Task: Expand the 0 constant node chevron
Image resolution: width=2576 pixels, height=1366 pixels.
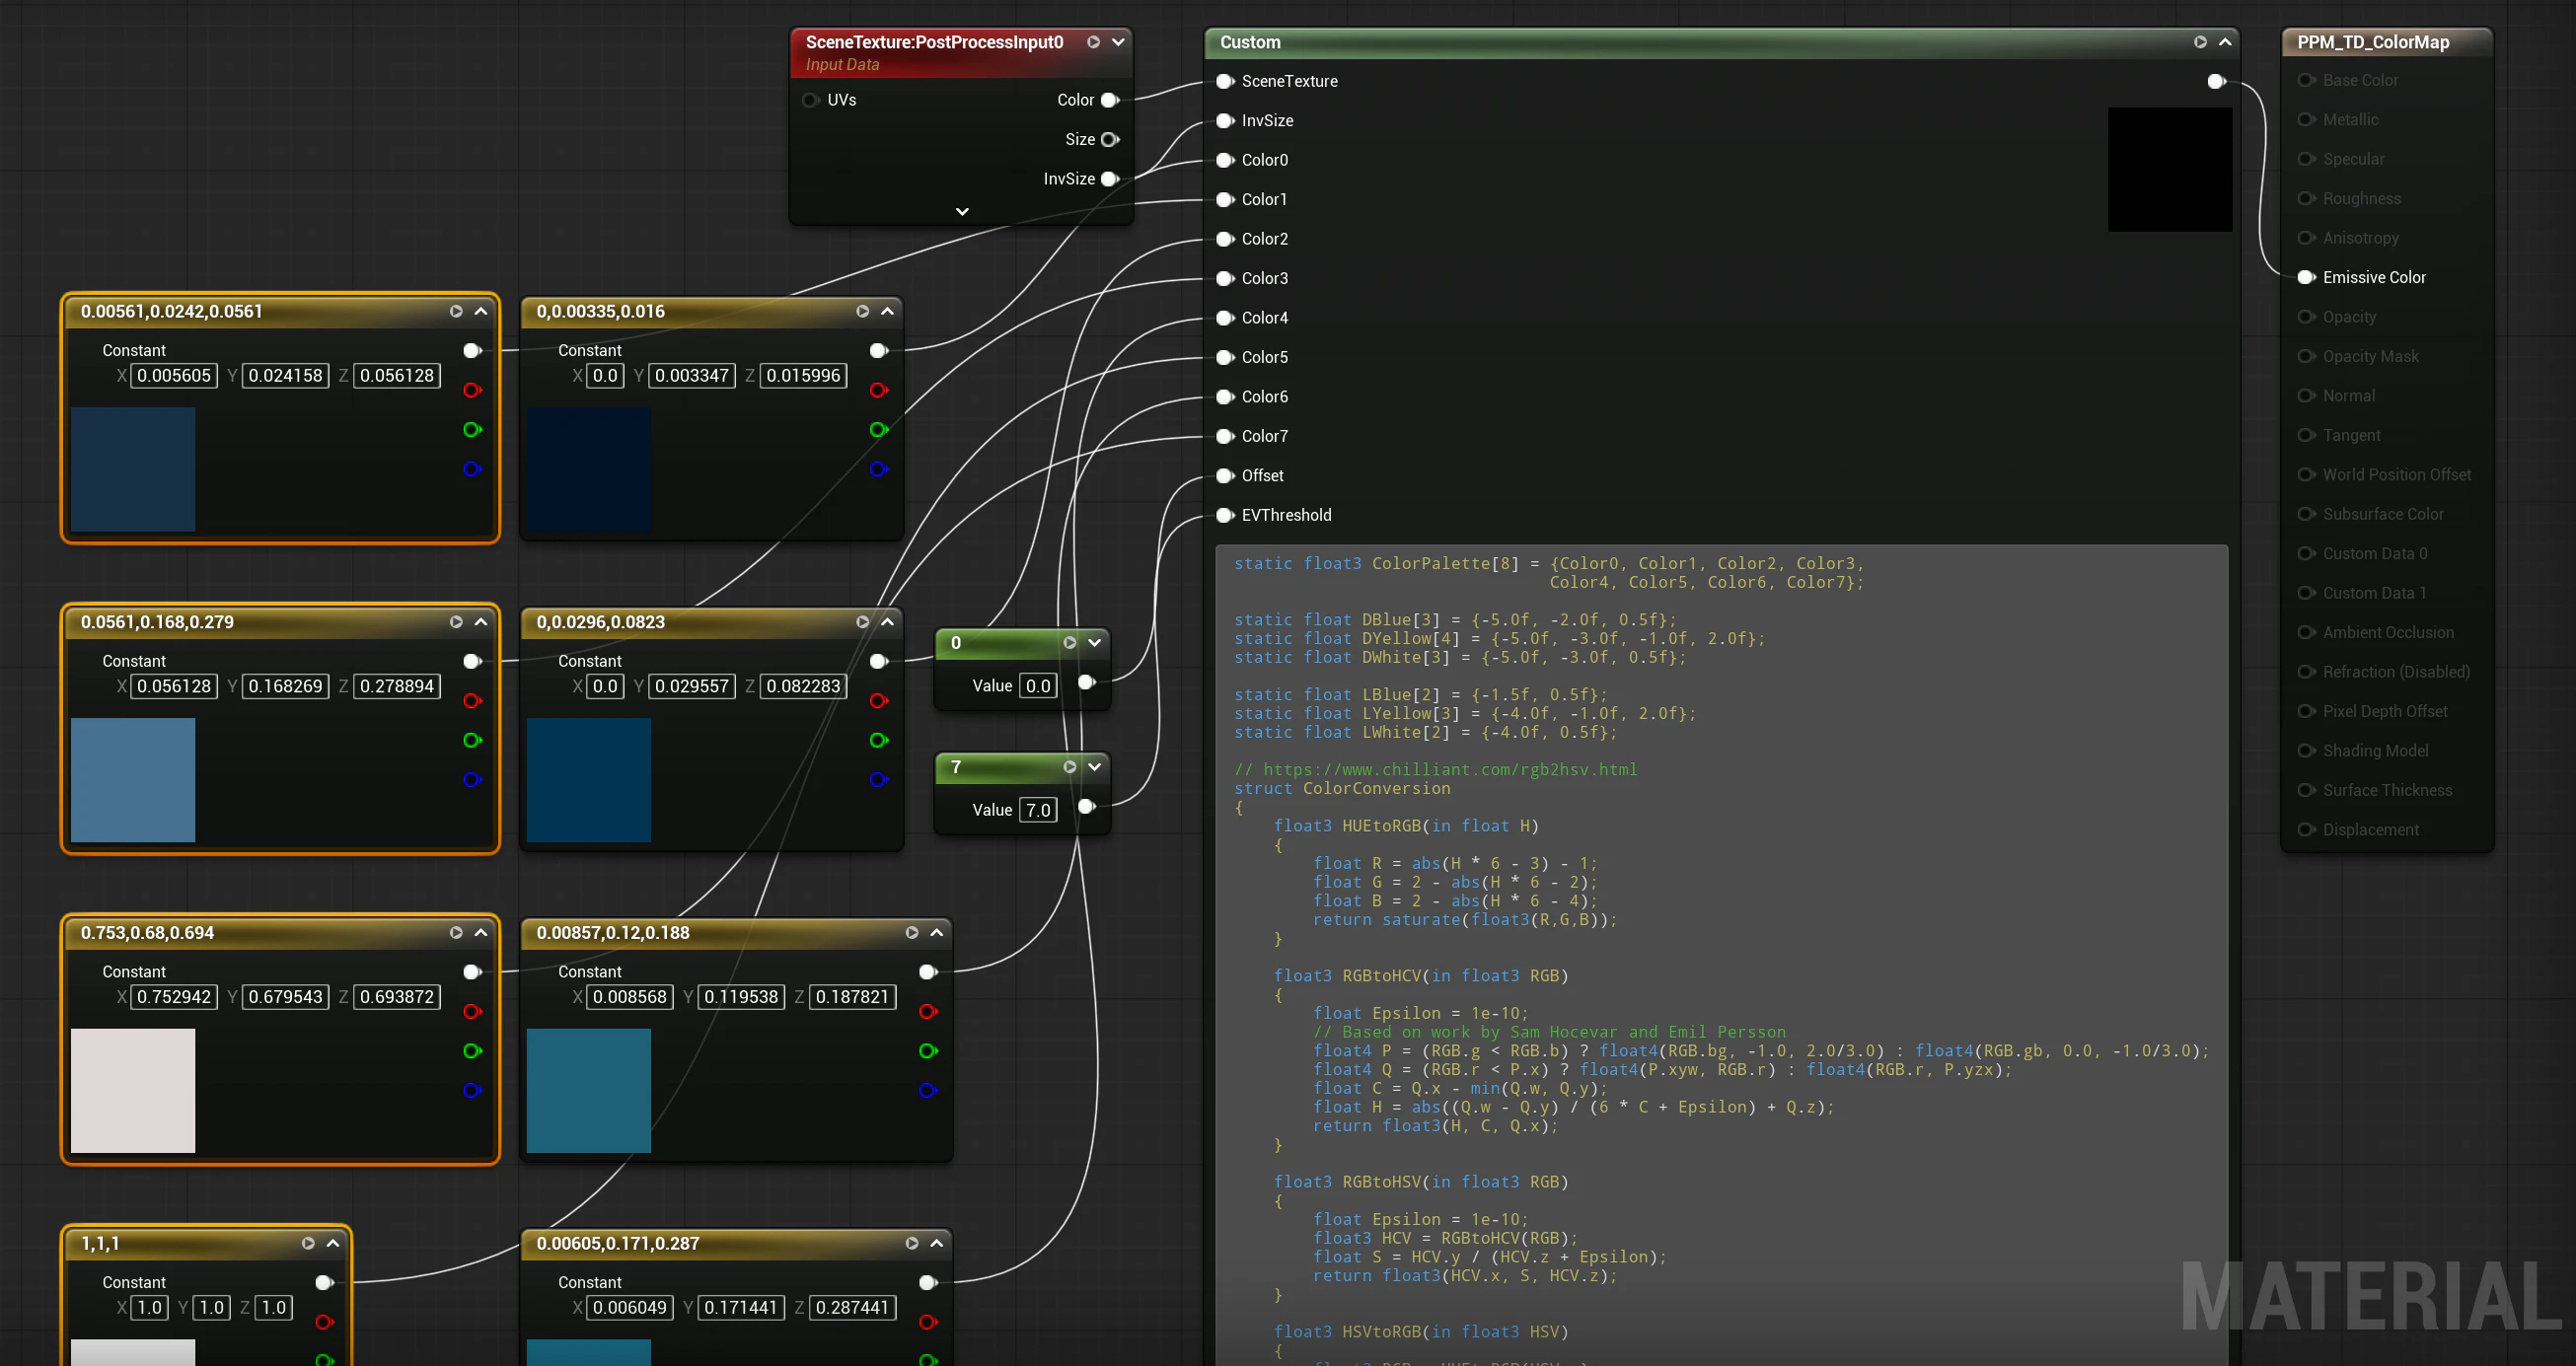Action: pos(1095,642)
